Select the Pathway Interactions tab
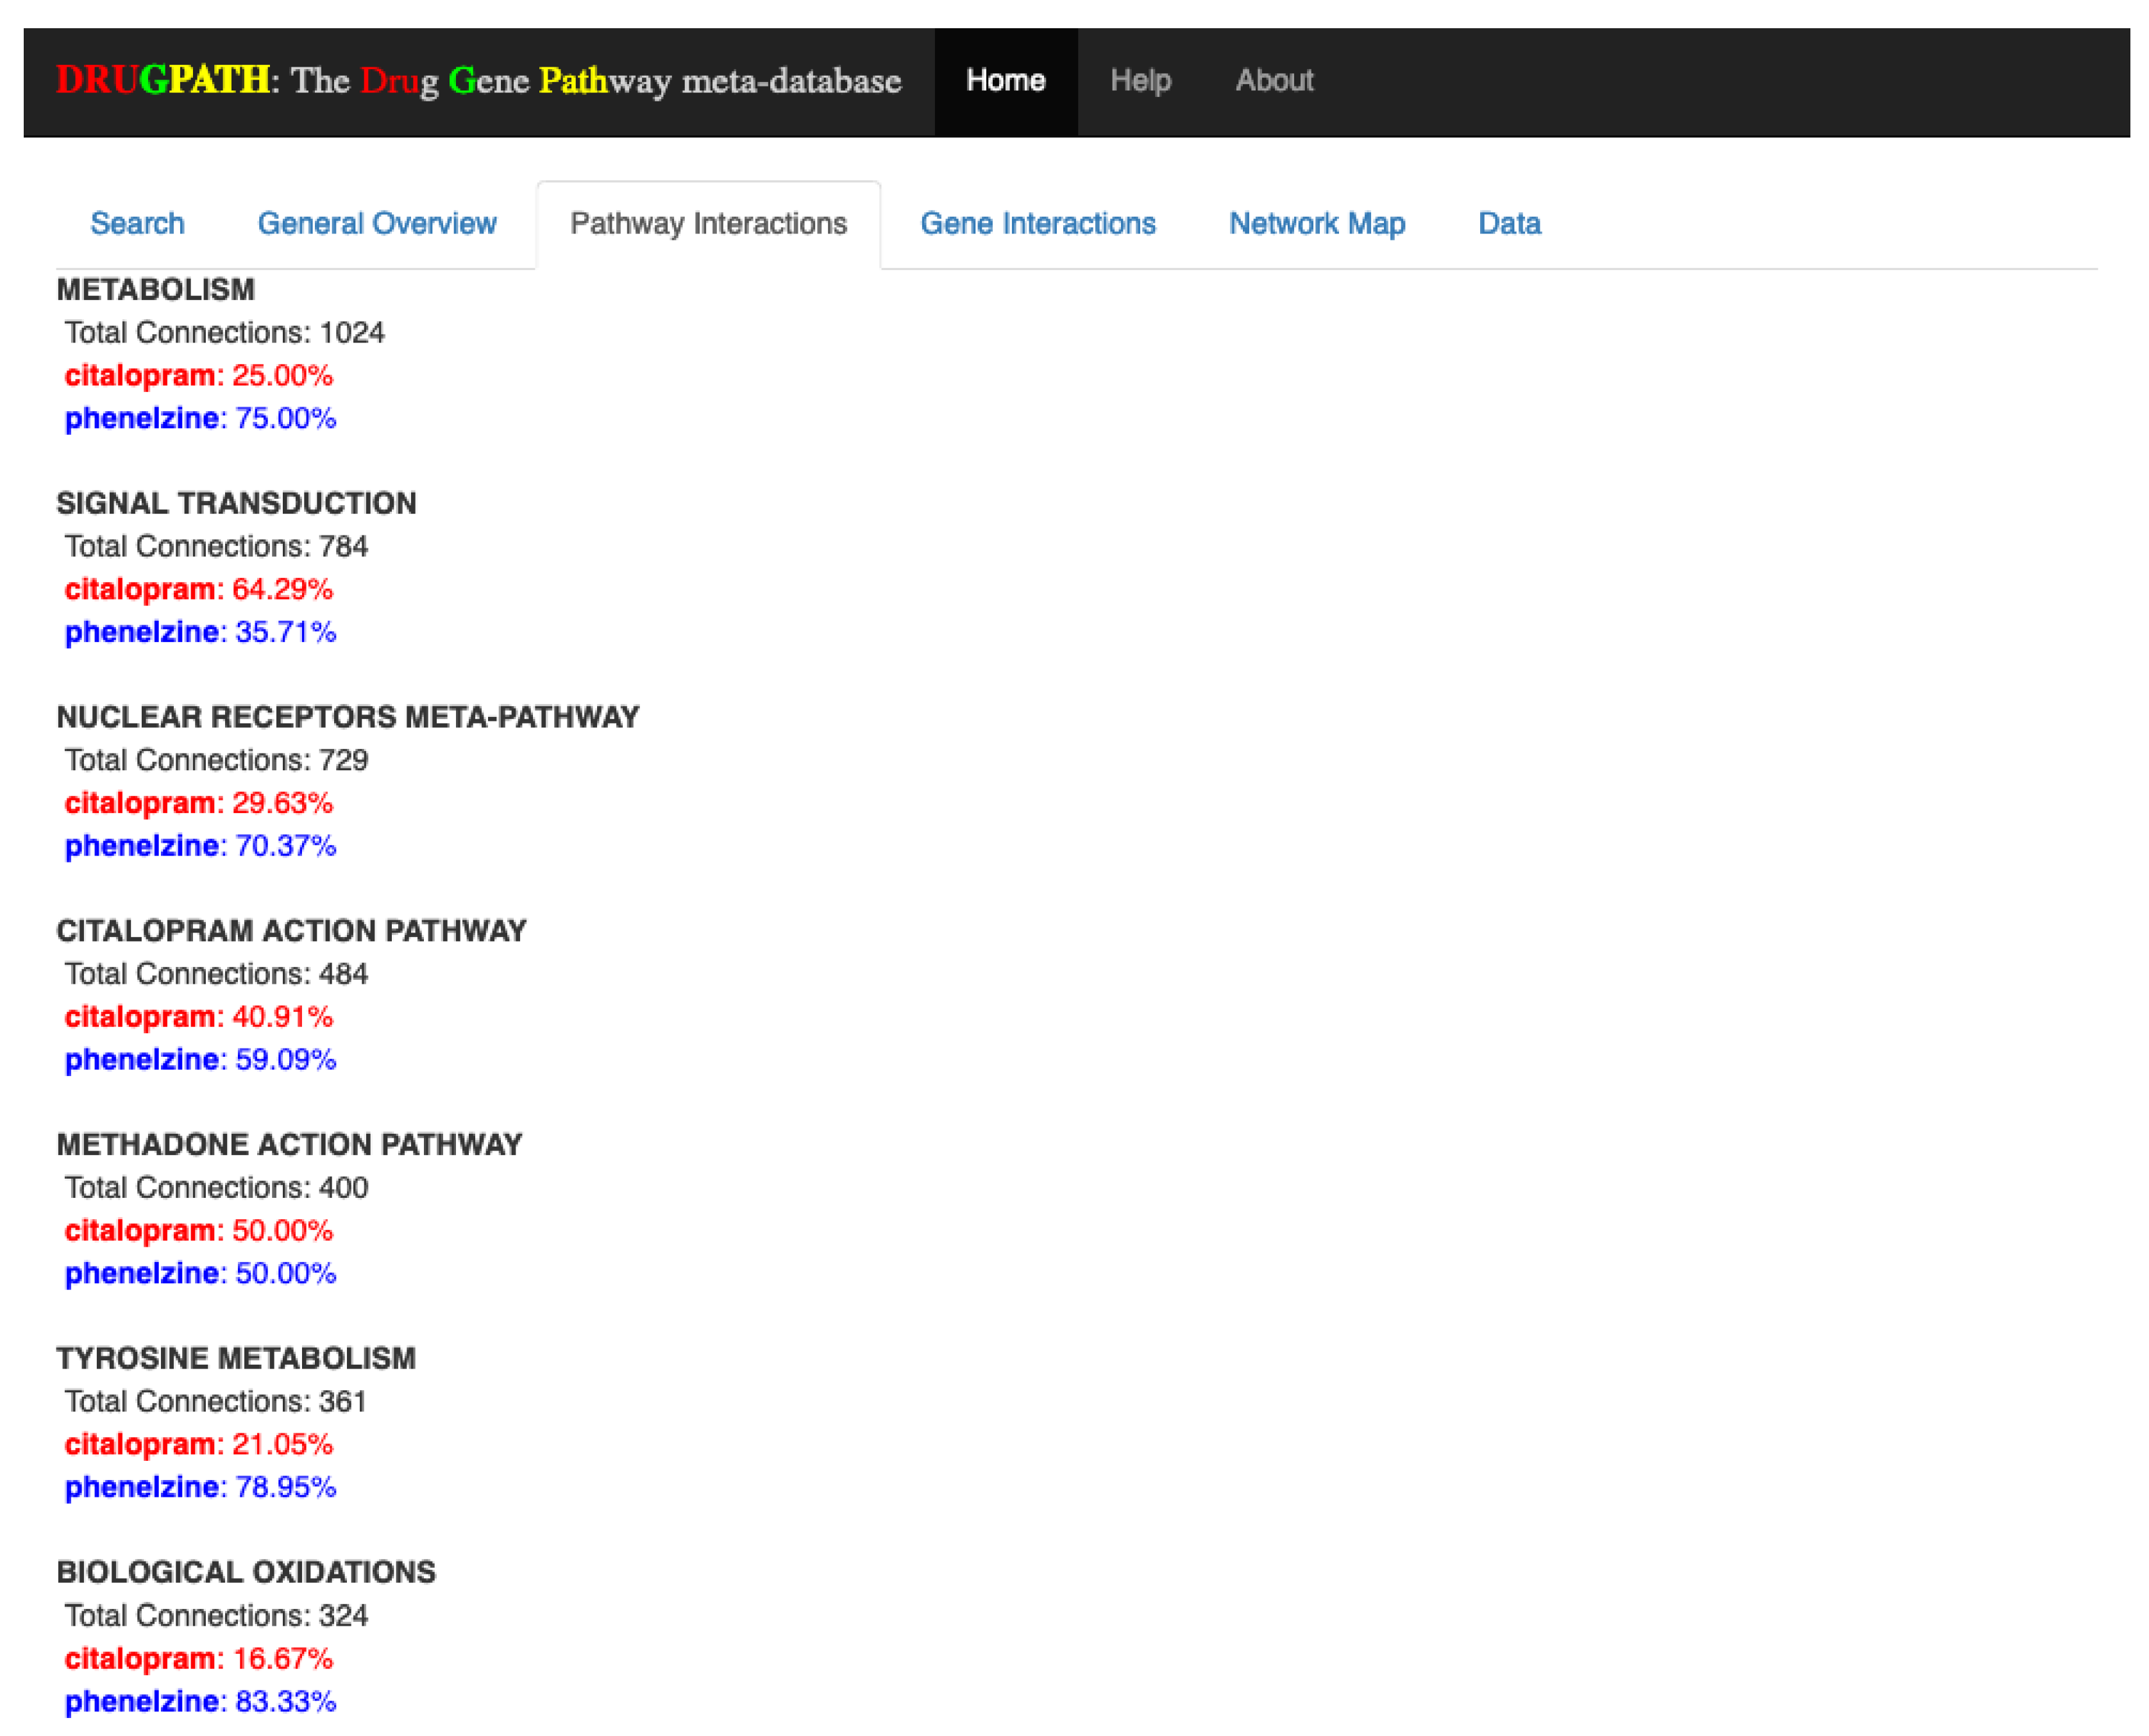 coord(708,223)
